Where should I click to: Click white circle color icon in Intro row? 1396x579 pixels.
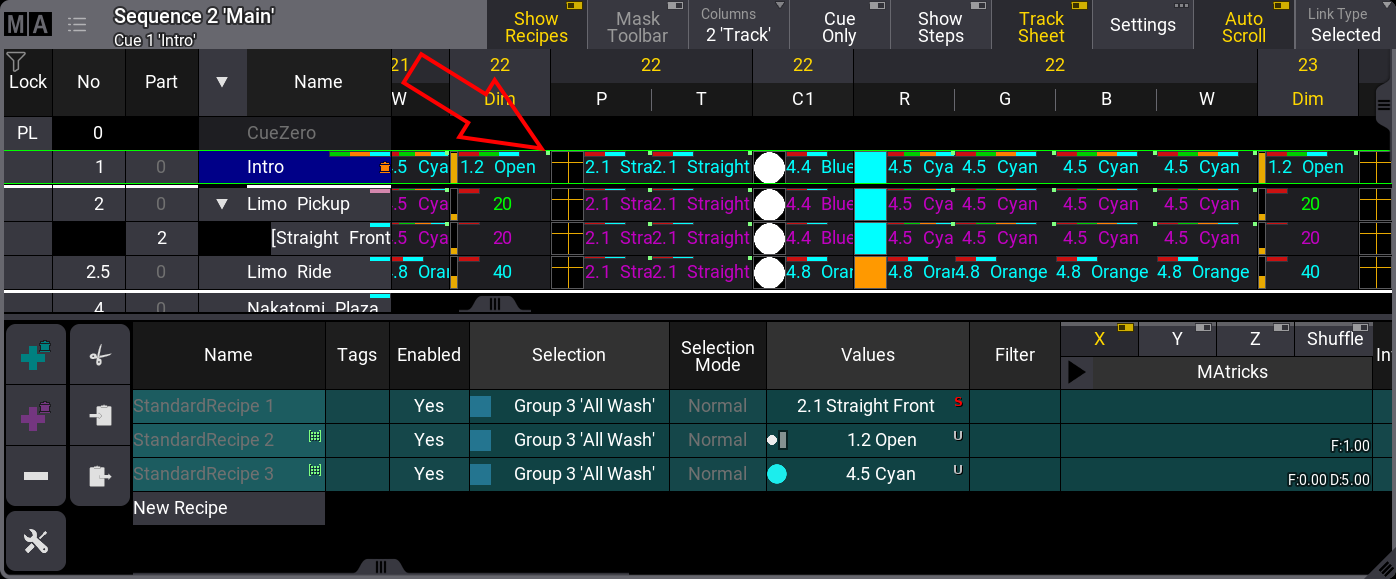pyautogui.click(x=769, y=167)
